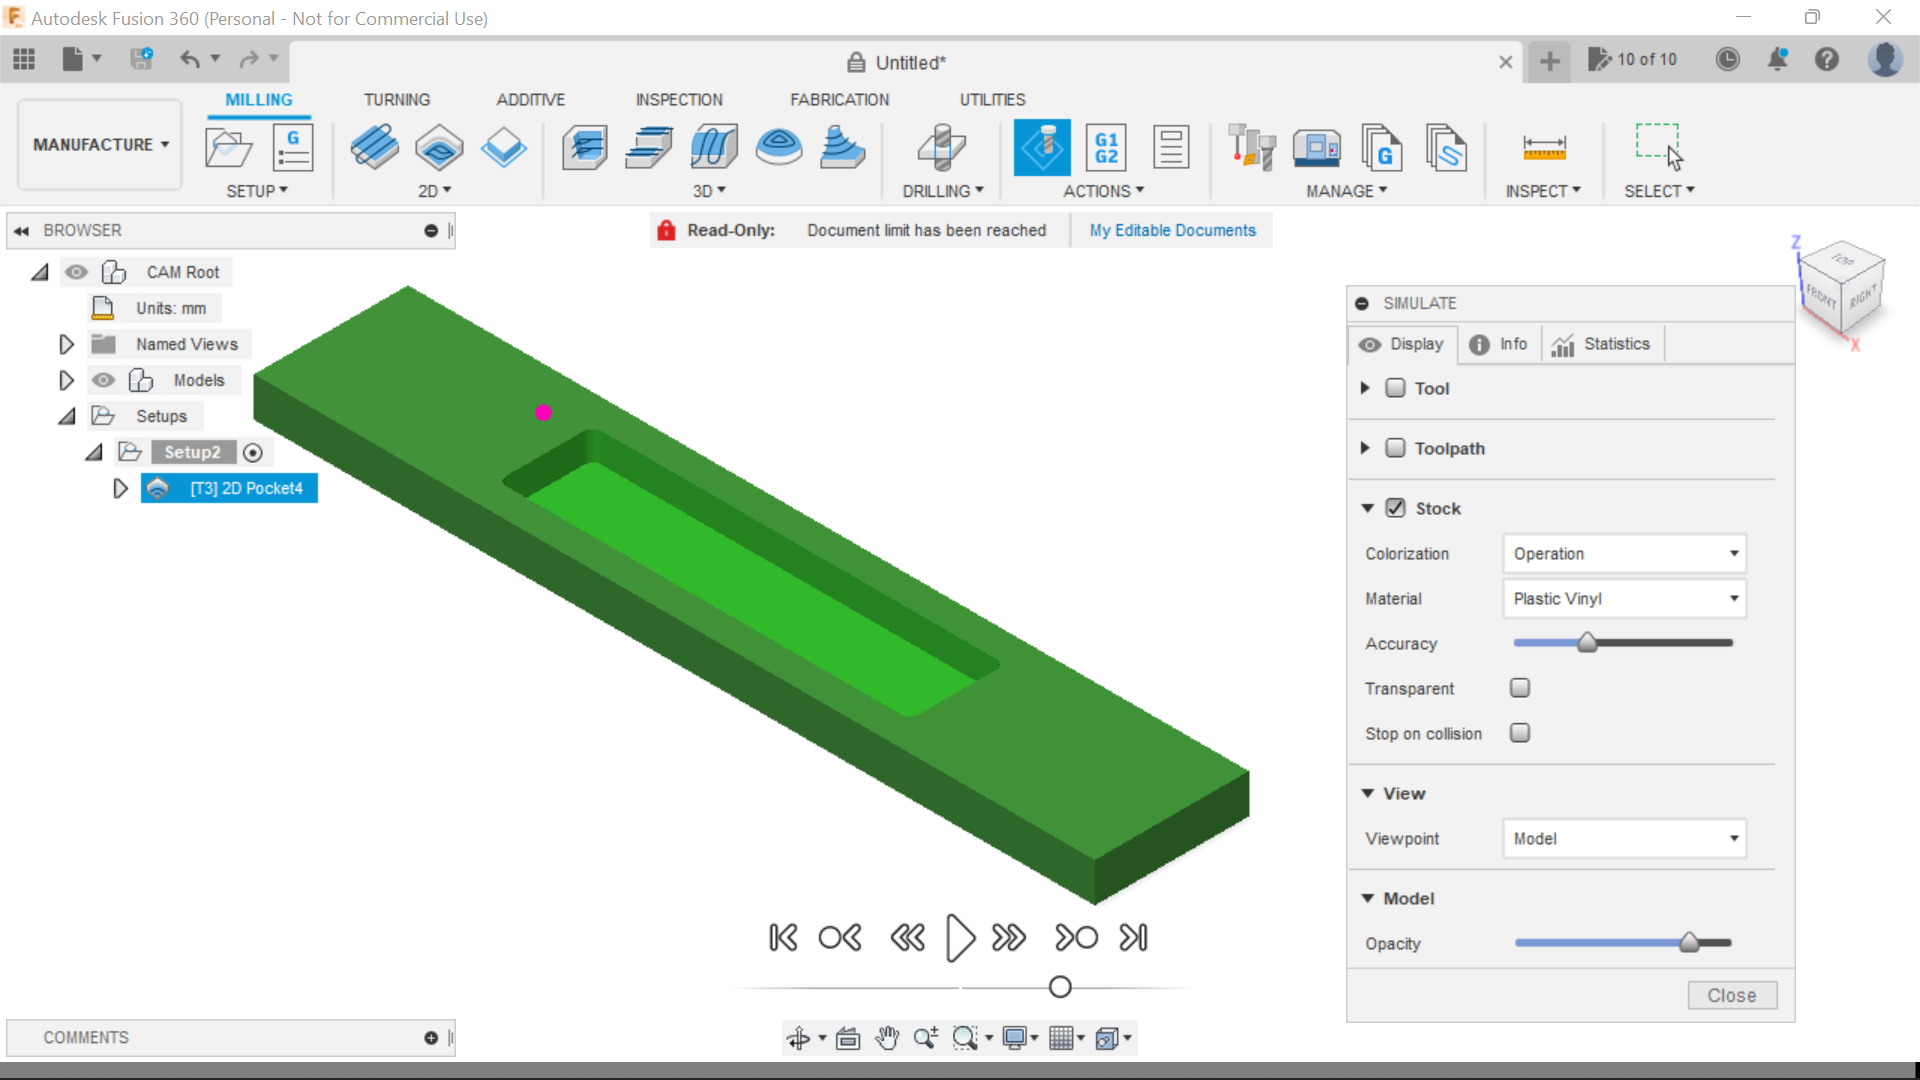Select Plastic Vinyl material dropdown
This screenshot has width=1920, height=1080.
[x=1623, y=597]
